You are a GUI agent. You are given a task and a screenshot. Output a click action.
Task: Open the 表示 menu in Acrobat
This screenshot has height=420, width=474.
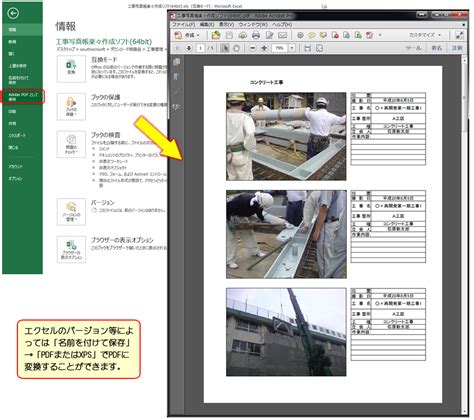[x=227, y=25]
